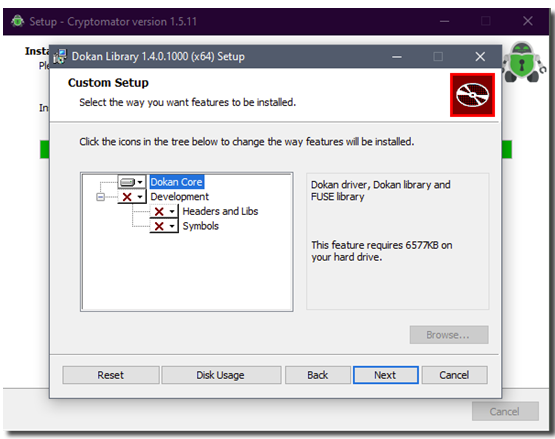Click the Next button
The height and width of the screenshot is (439, 555).
pyautogui.click(x=385, y=375)
